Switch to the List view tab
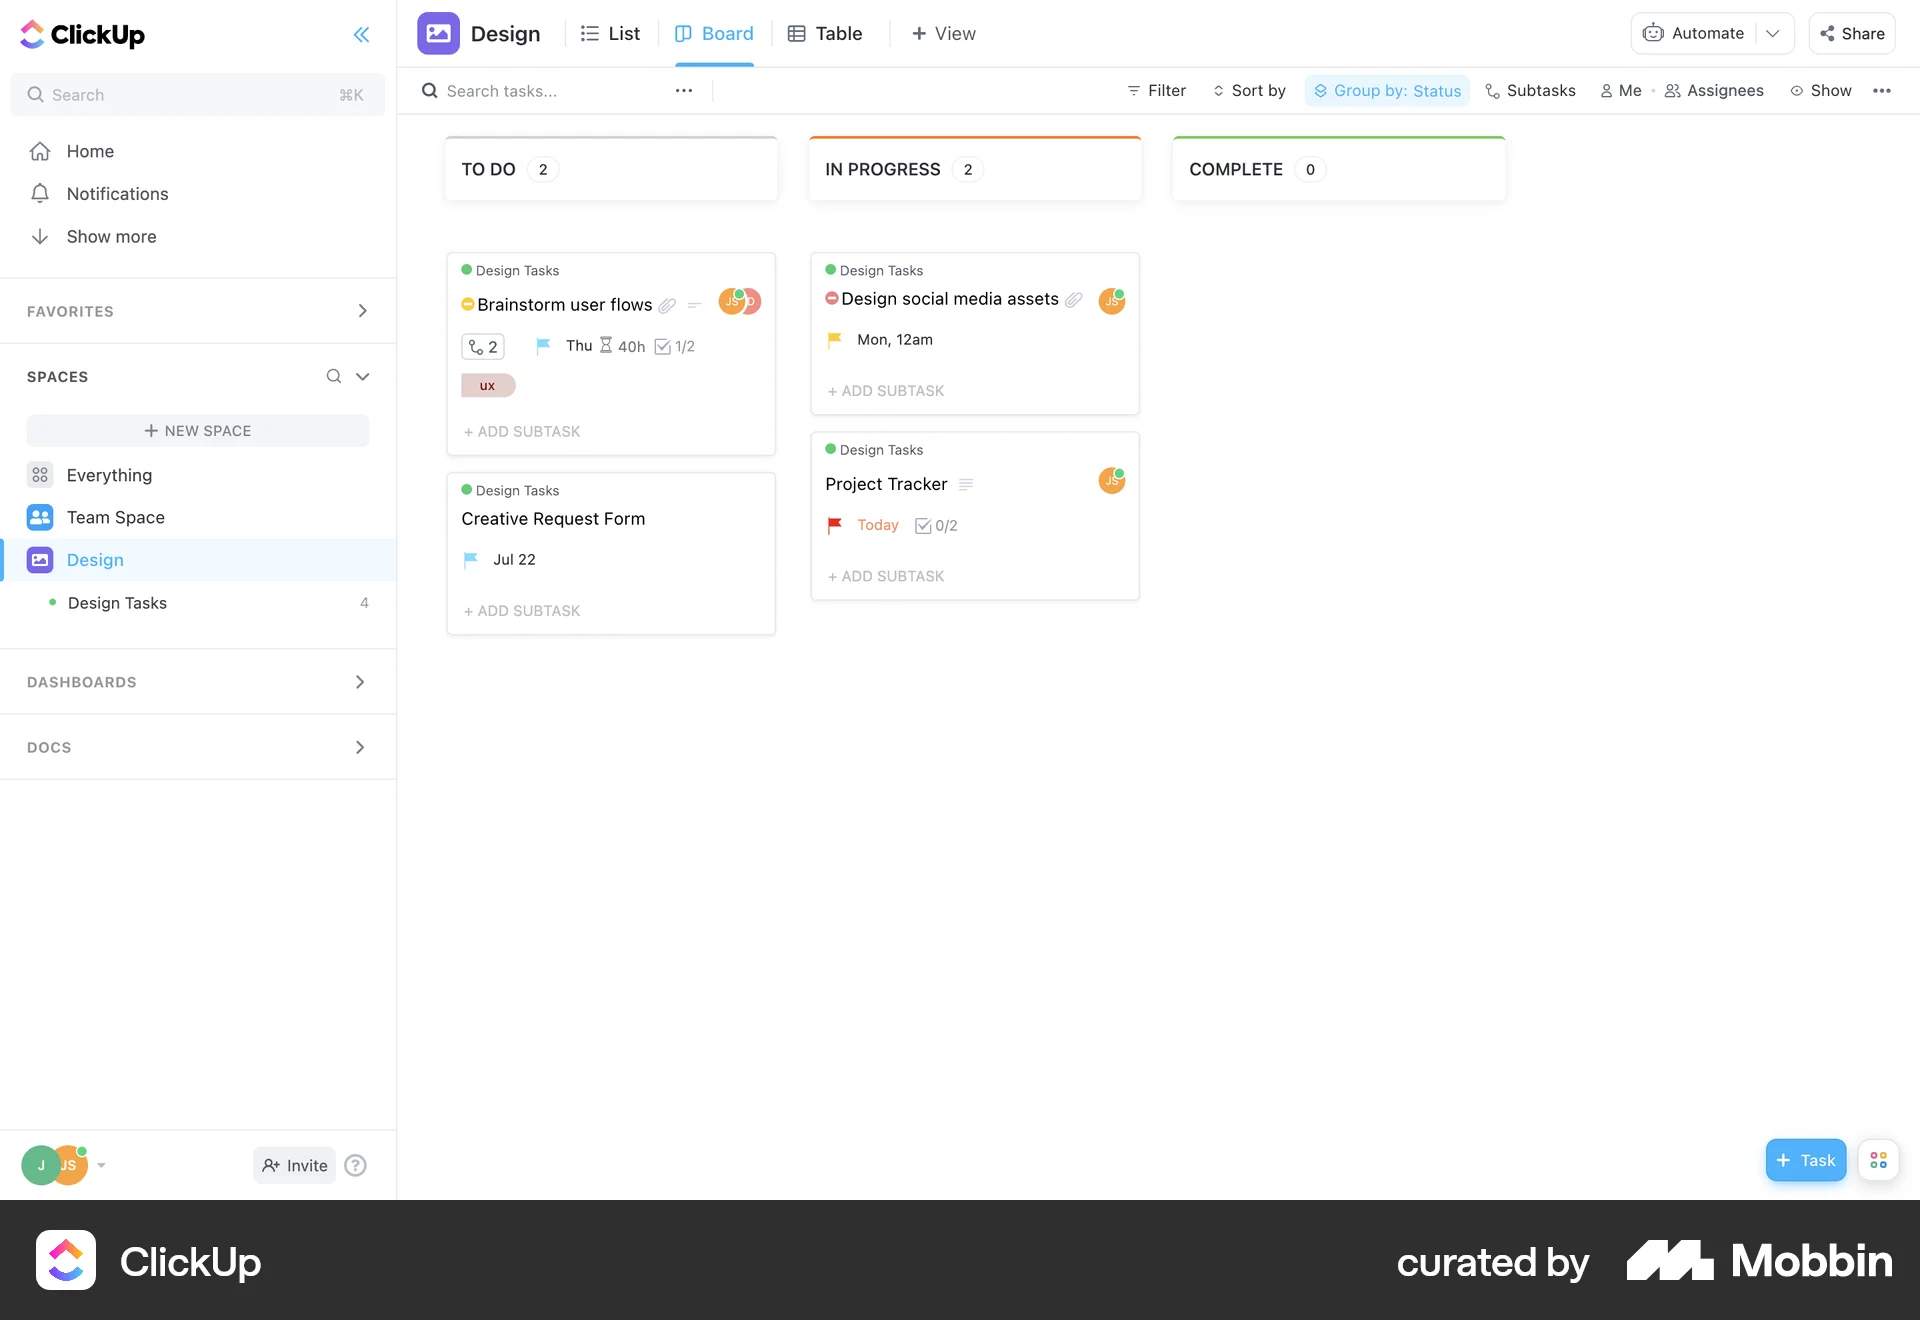 610,33
